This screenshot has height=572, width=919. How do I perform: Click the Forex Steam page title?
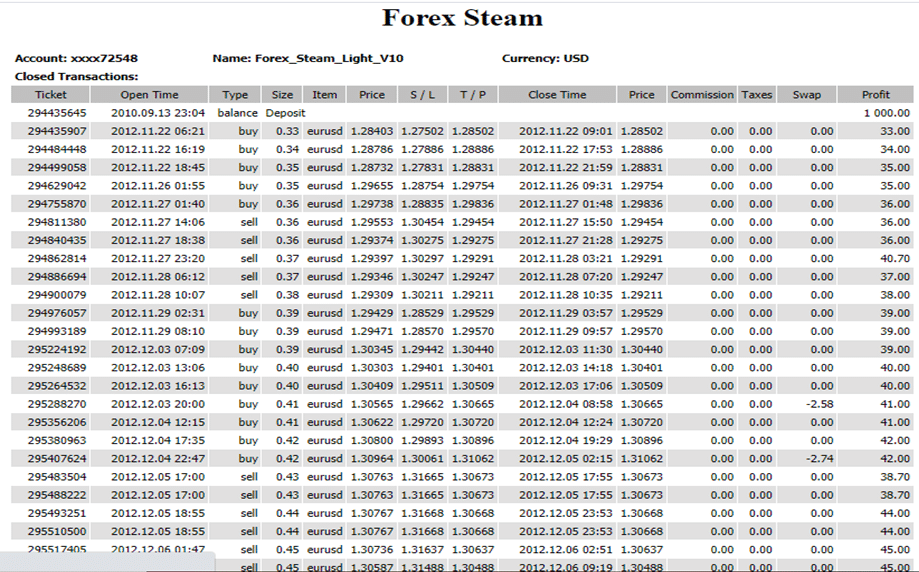pos(462,18)
